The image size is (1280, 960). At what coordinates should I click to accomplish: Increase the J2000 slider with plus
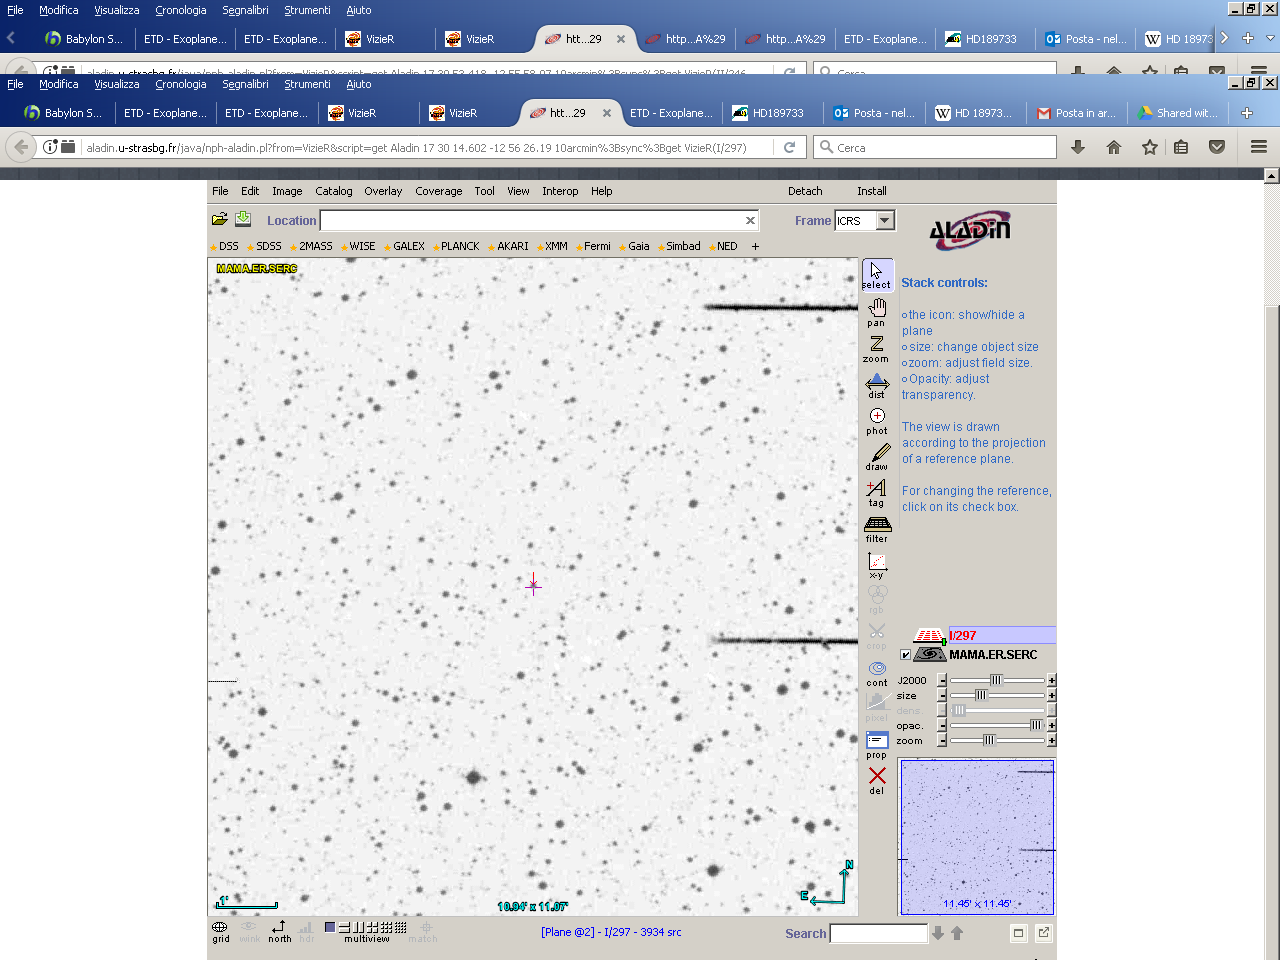(1052, 680)
